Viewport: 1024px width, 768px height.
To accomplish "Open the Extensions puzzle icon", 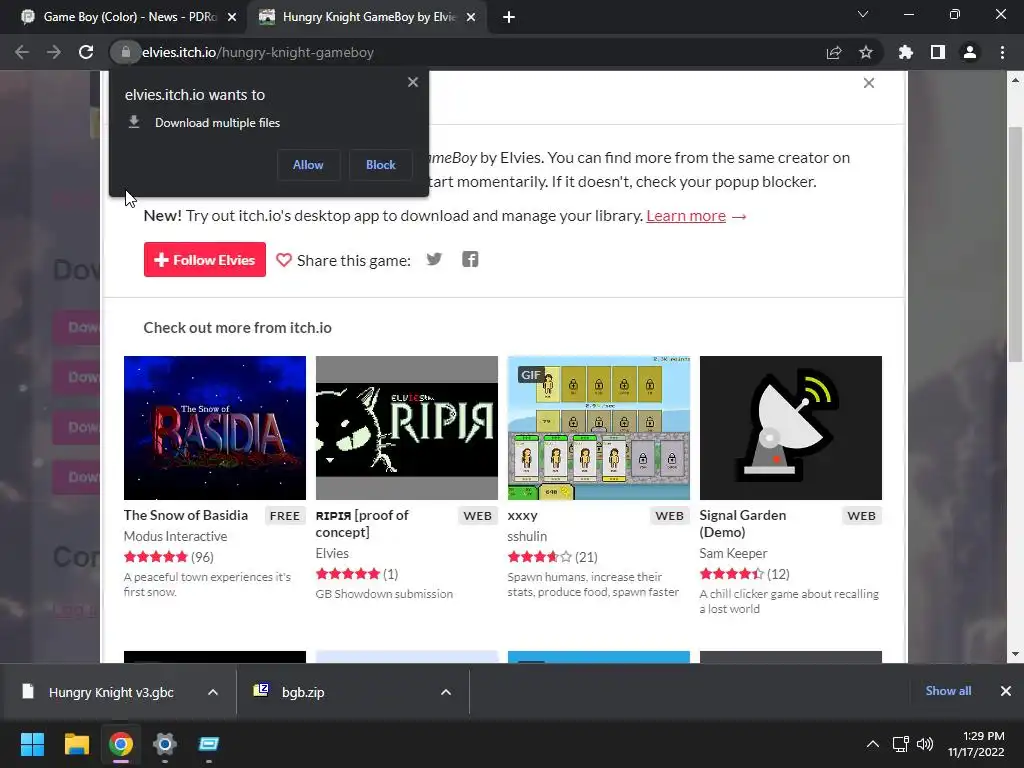I will point(905,52).
